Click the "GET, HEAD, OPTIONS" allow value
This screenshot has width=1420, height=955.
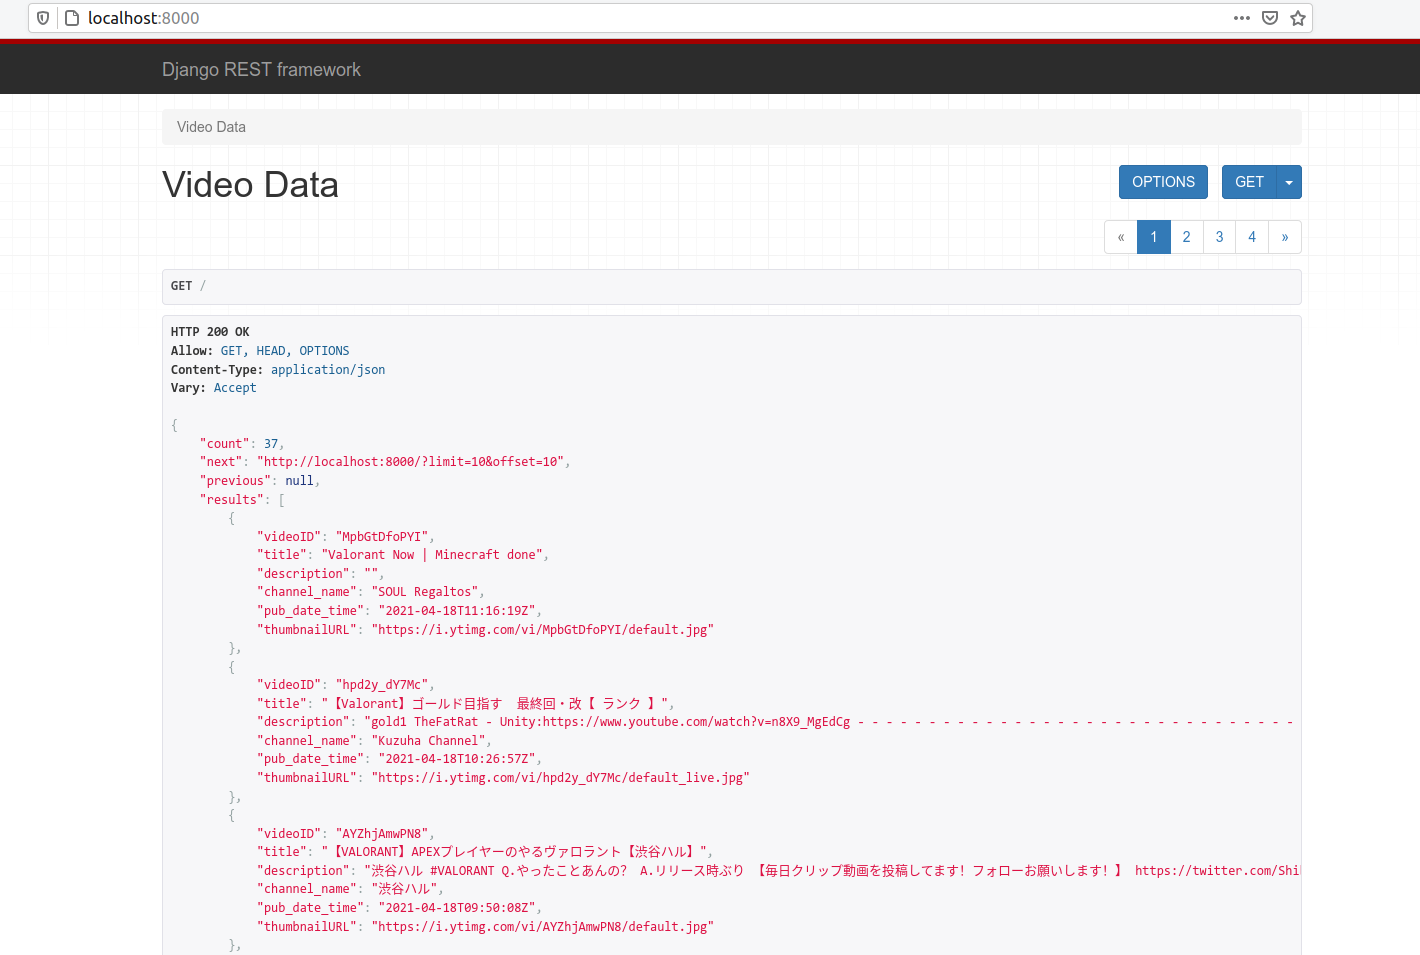pyautogui.click(x=285, y=351)
